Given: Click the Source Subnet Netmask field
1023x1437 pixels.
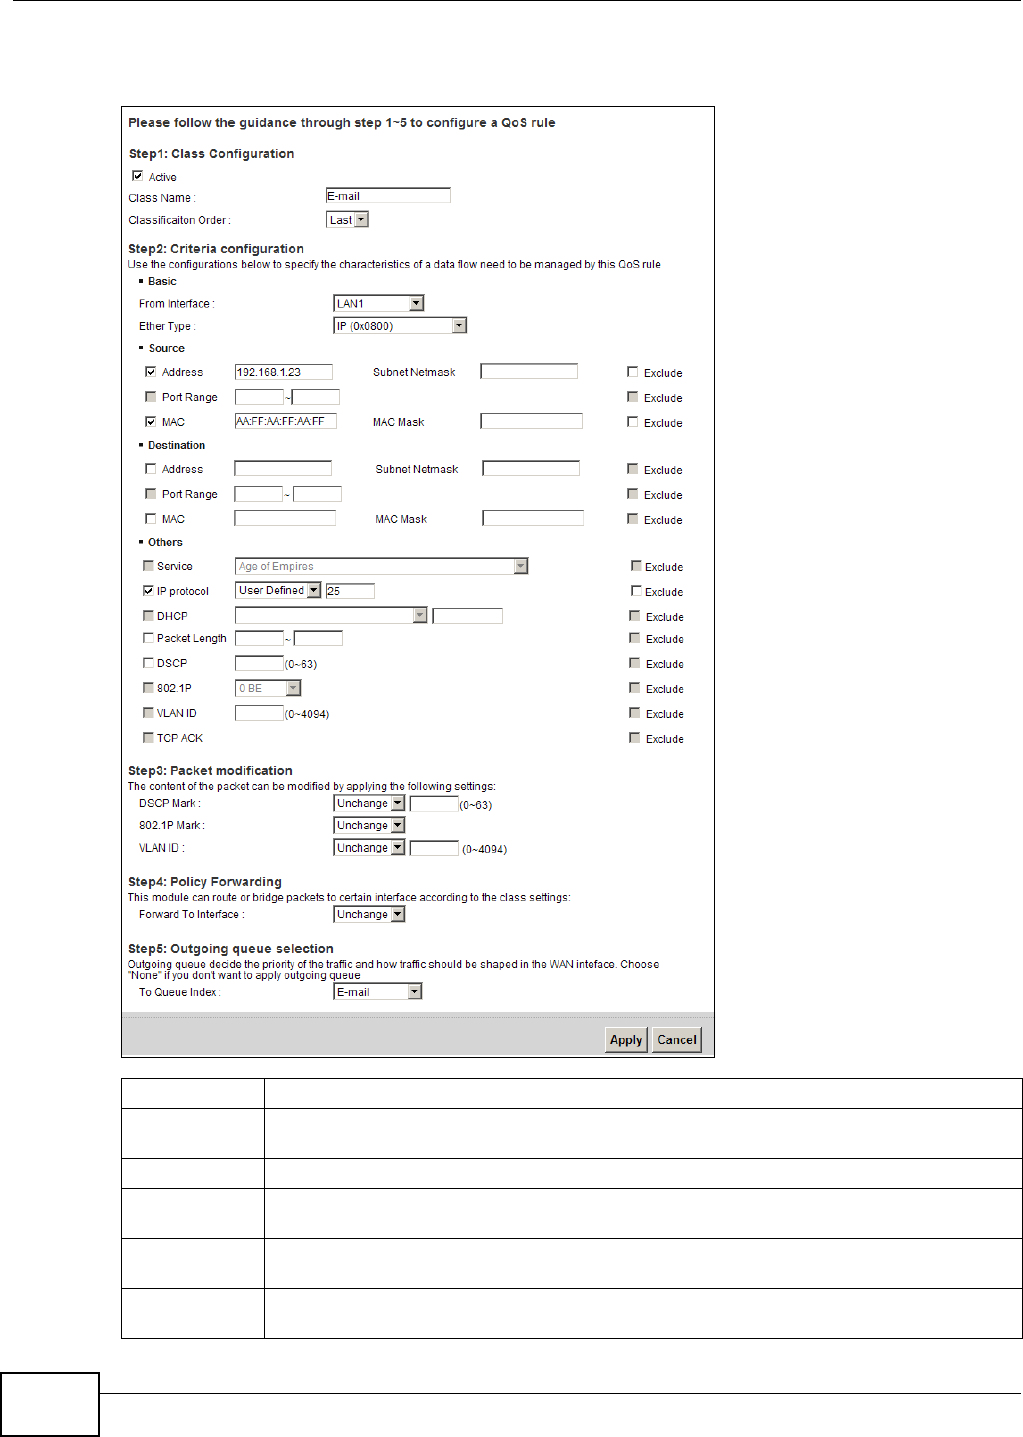Looking at the screenshot, I should (x=529, y=371).
